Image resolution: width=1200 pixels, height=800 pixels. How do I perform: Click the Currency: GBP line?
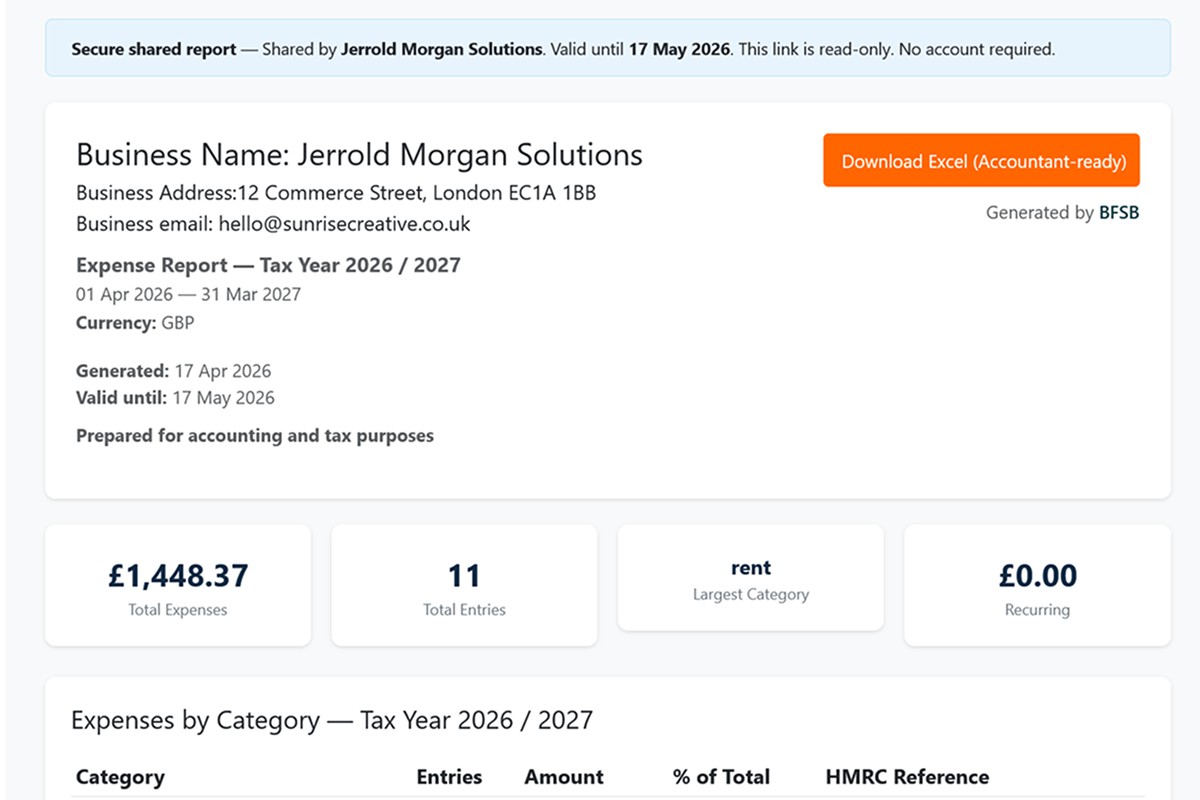coord(135,323)
